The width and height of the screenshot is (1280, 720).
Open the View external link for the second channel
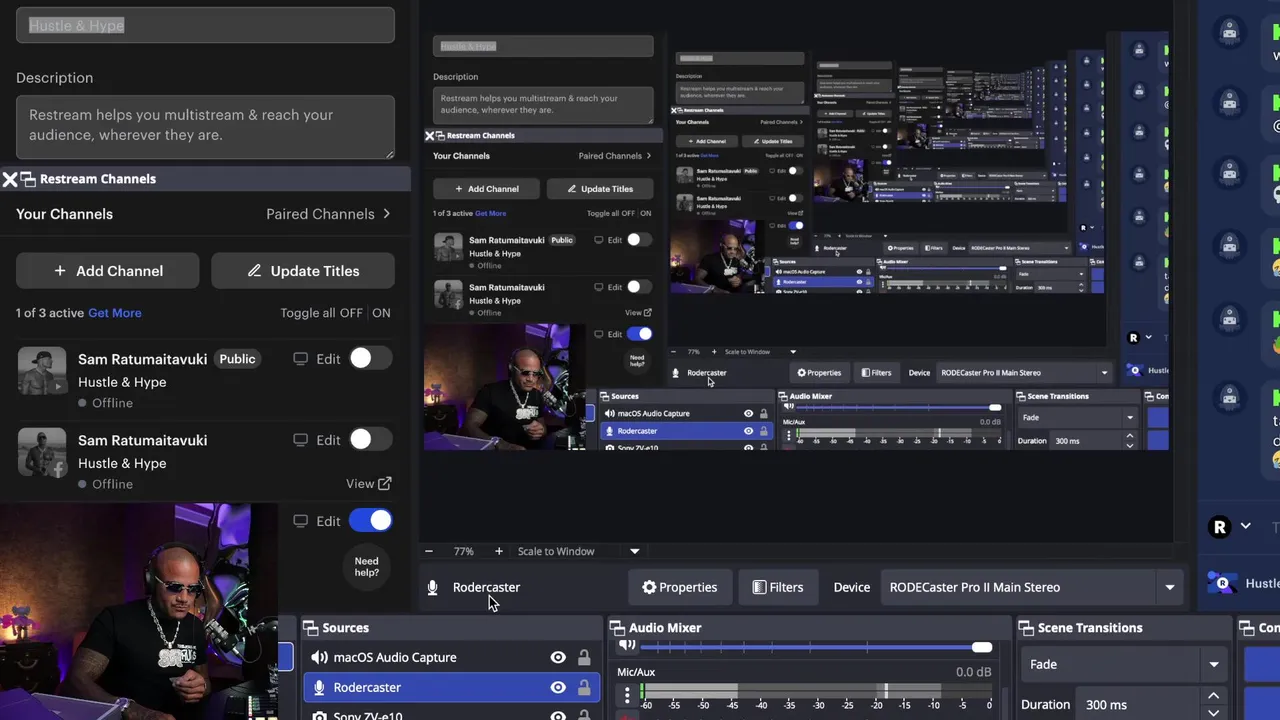click(x=368, y=484)
